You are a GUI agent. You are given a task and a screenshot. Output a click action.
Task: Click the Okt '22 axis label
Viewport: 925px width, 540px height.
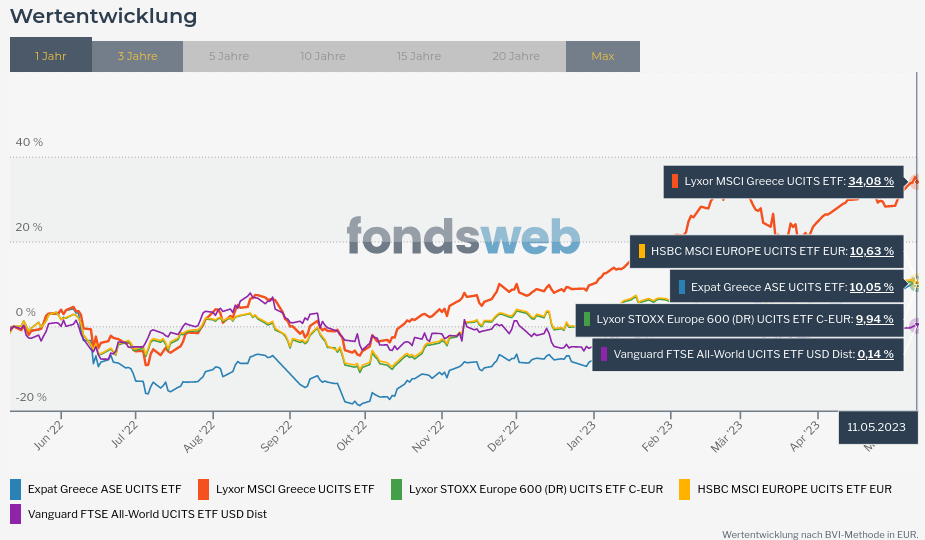click(x=352, y=436)
